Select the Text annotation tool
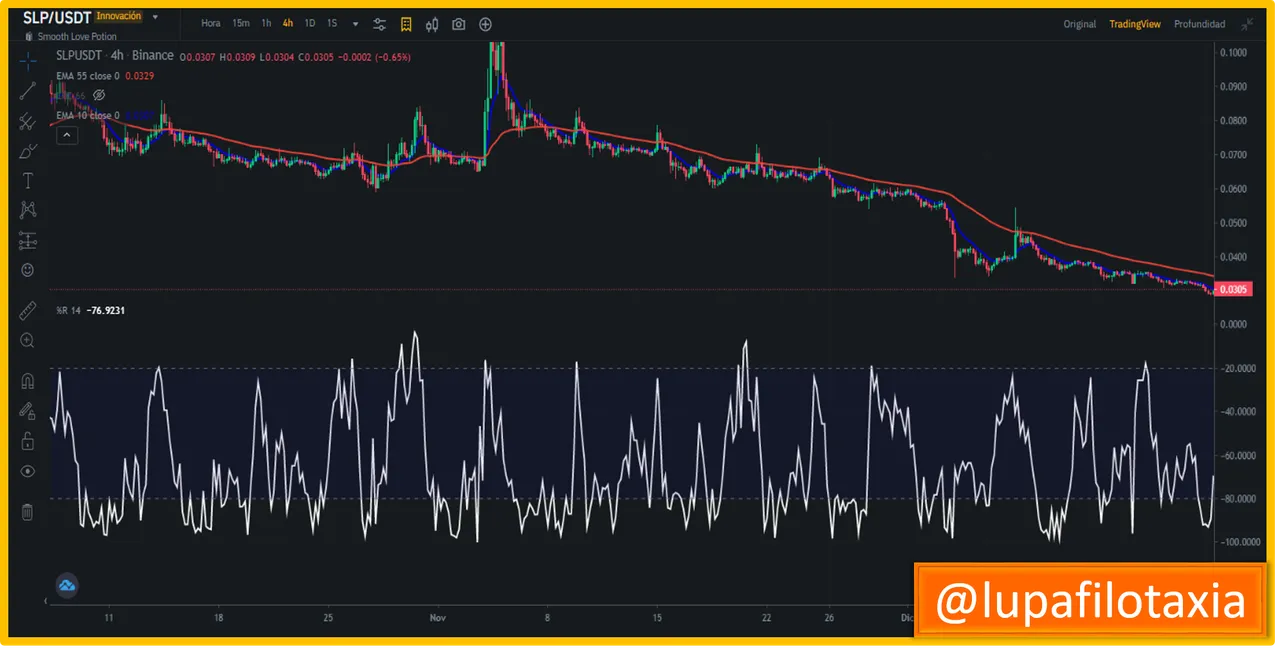The width and height of the screenshot is (1280, 664). [x=28, y=181]
